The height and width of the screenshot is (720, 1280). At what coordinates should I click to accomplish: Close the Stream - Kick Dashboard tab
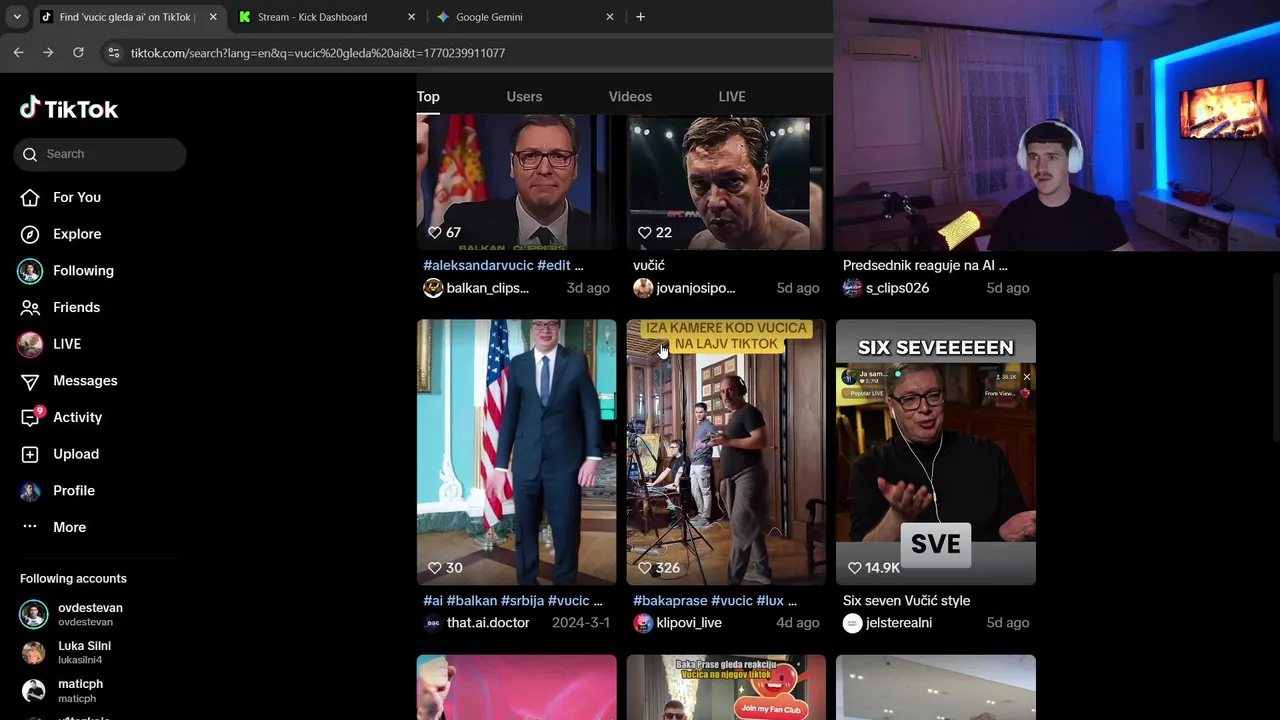pos(411,17)
